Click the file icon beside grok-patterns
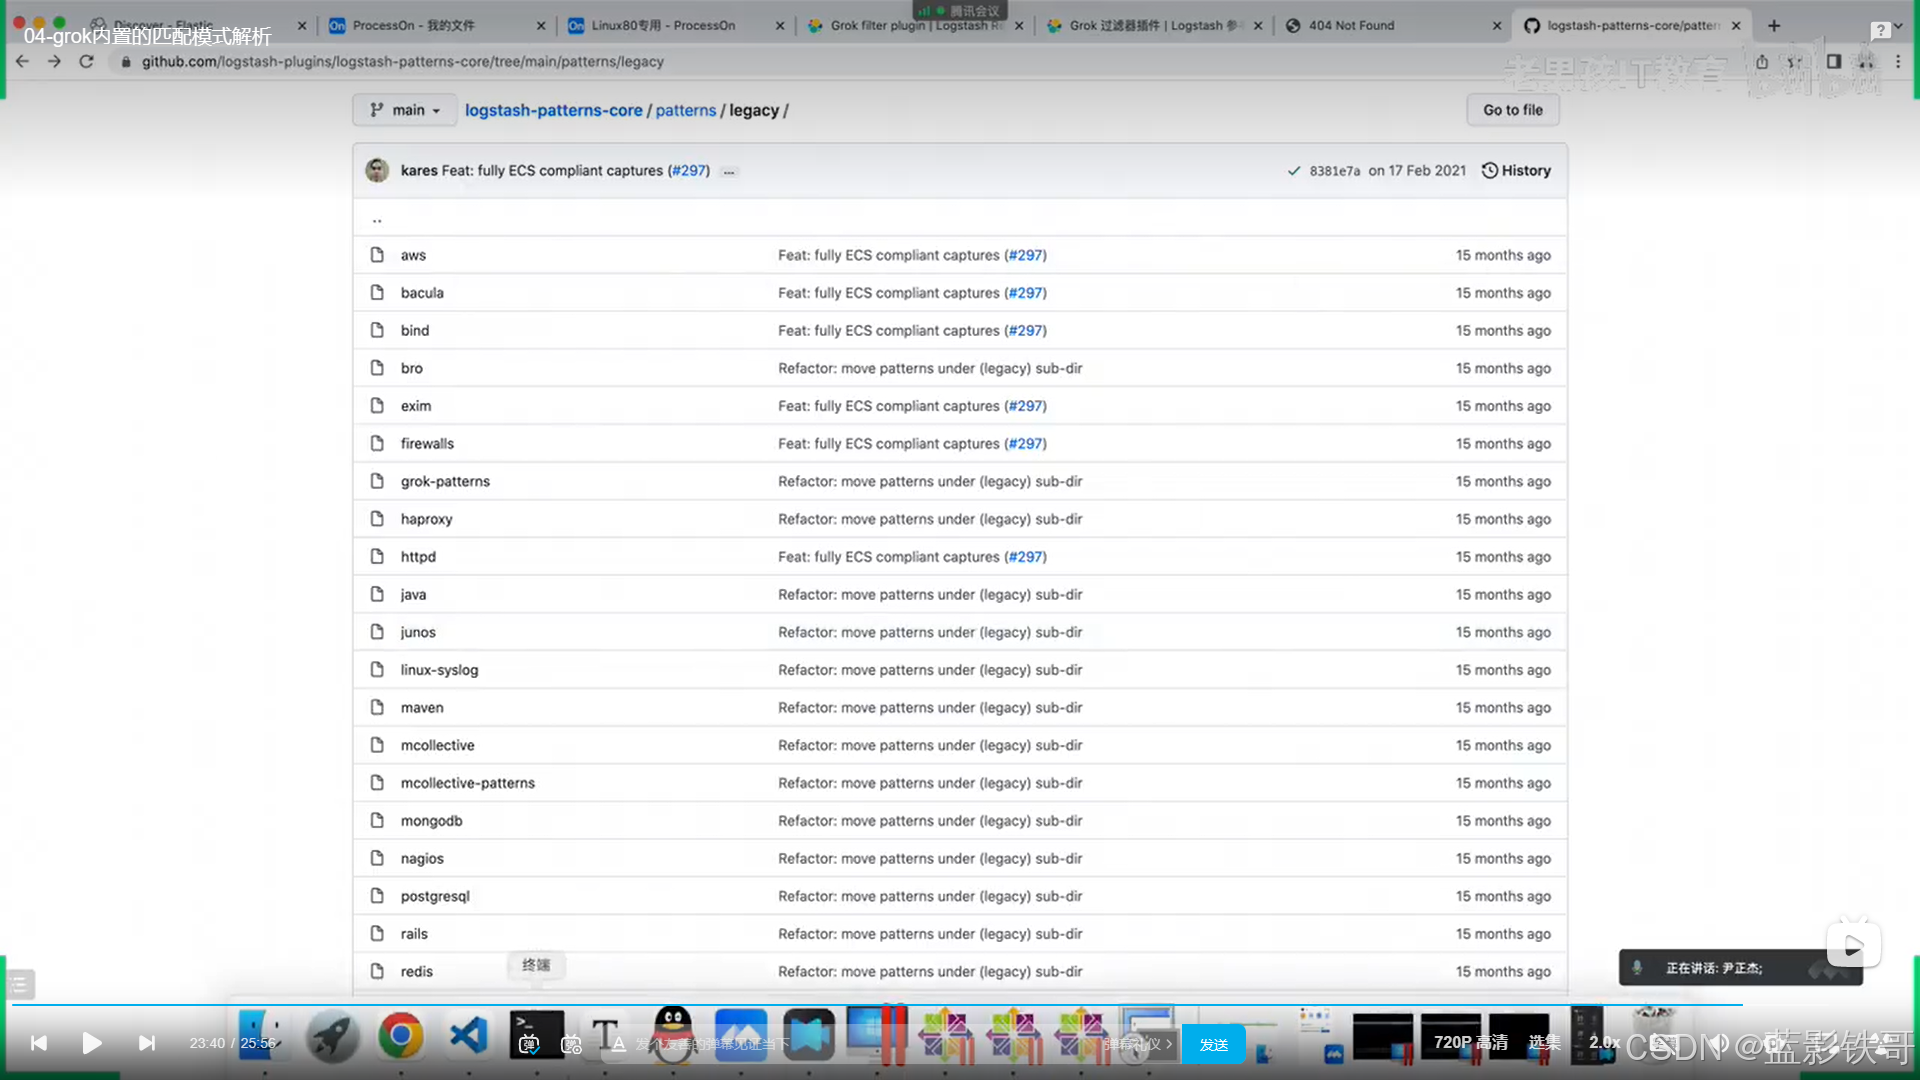 [377, 481]
